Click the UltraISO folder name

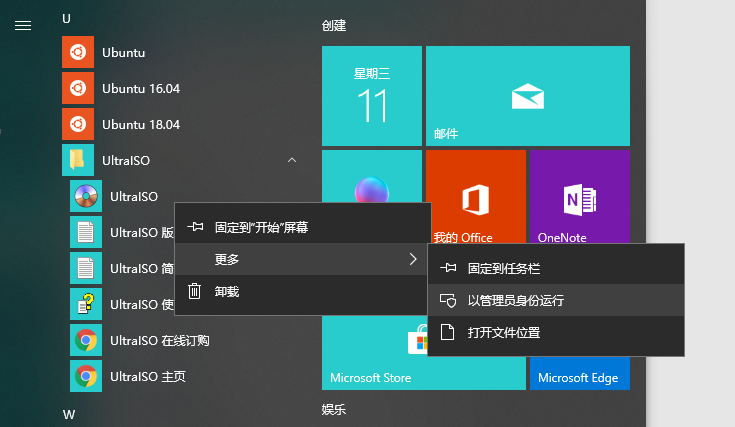pyautogui.click(x=126, y=160)
